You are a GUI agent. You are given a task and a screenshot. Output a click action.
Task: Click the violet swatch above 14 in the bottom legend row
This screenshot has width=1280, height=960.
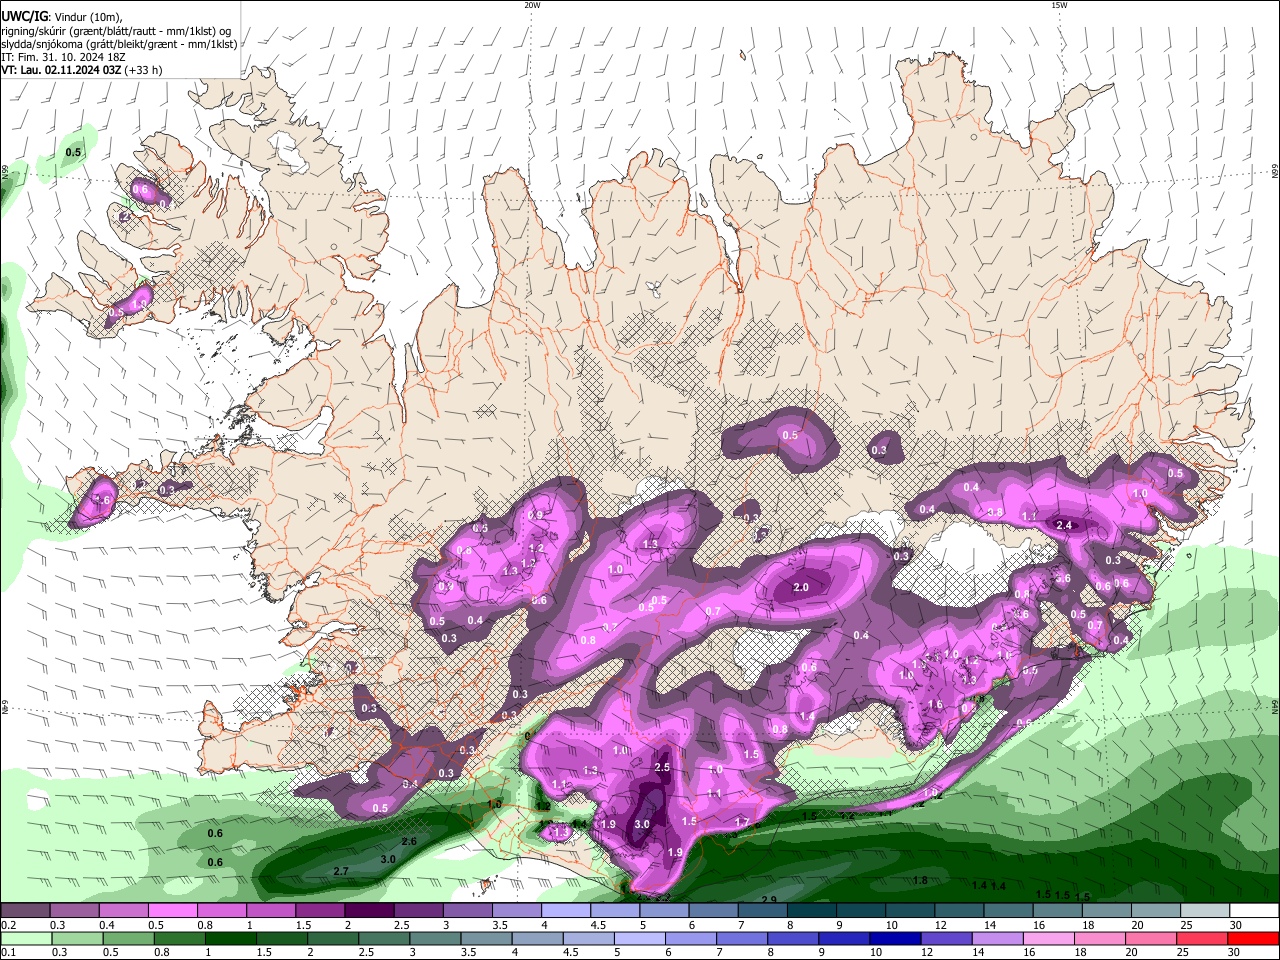(x=996, y=939)
